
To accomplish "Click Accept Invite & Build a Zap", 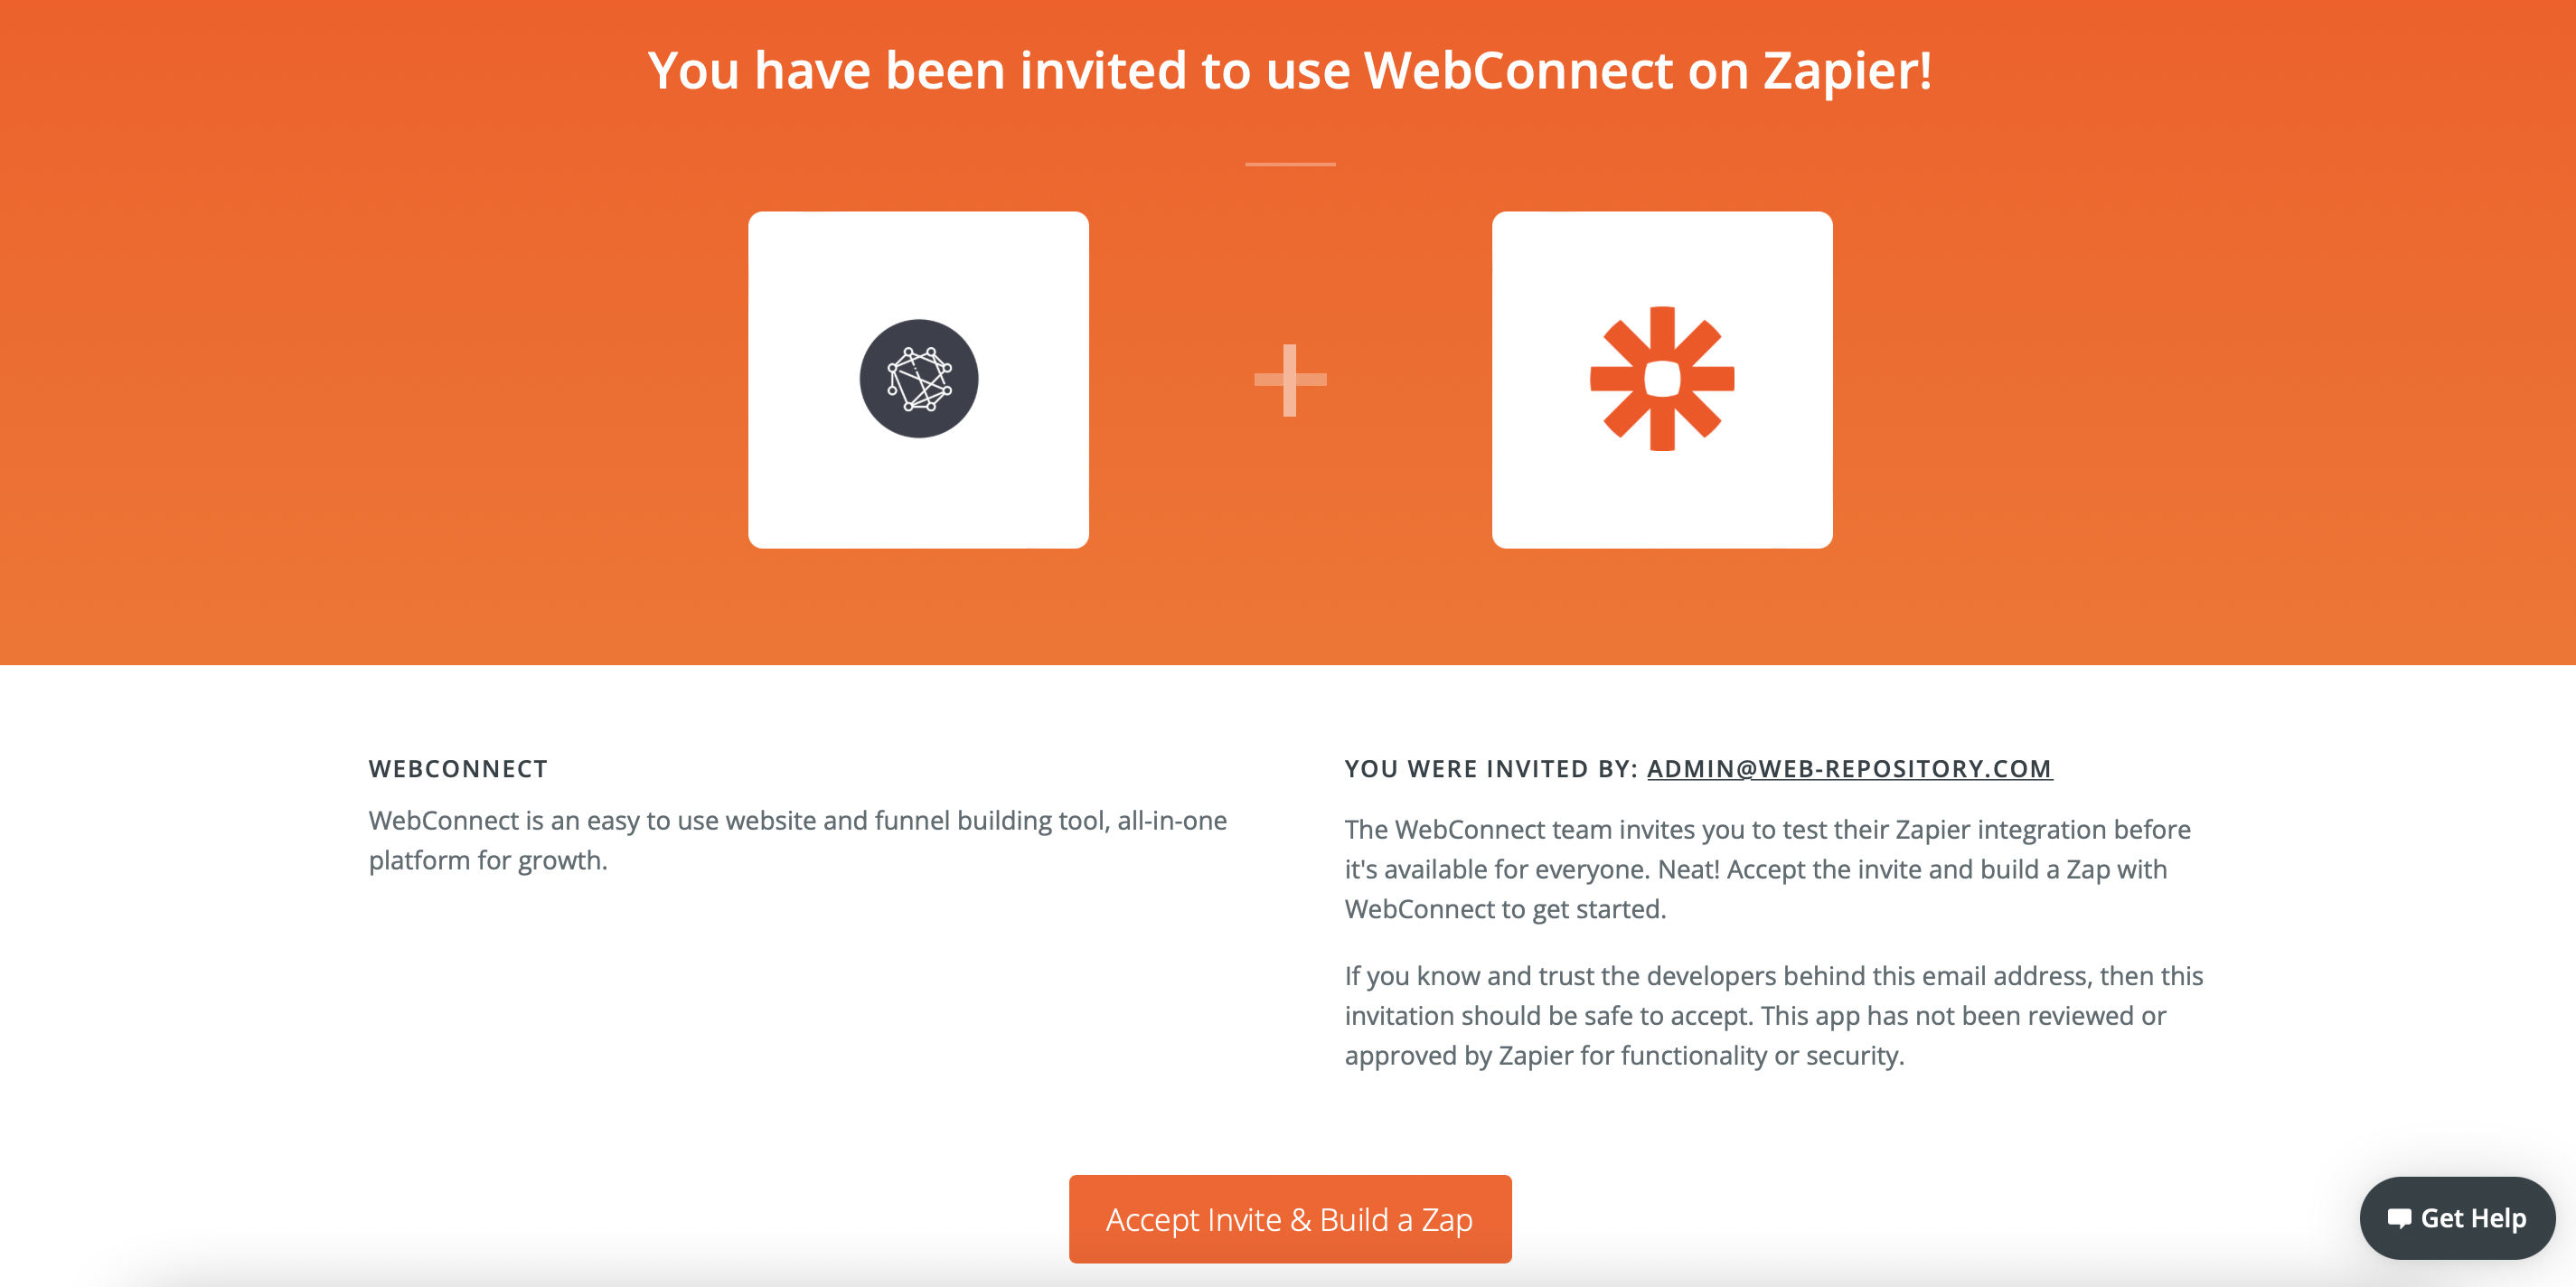I will click(1290, 1219).
